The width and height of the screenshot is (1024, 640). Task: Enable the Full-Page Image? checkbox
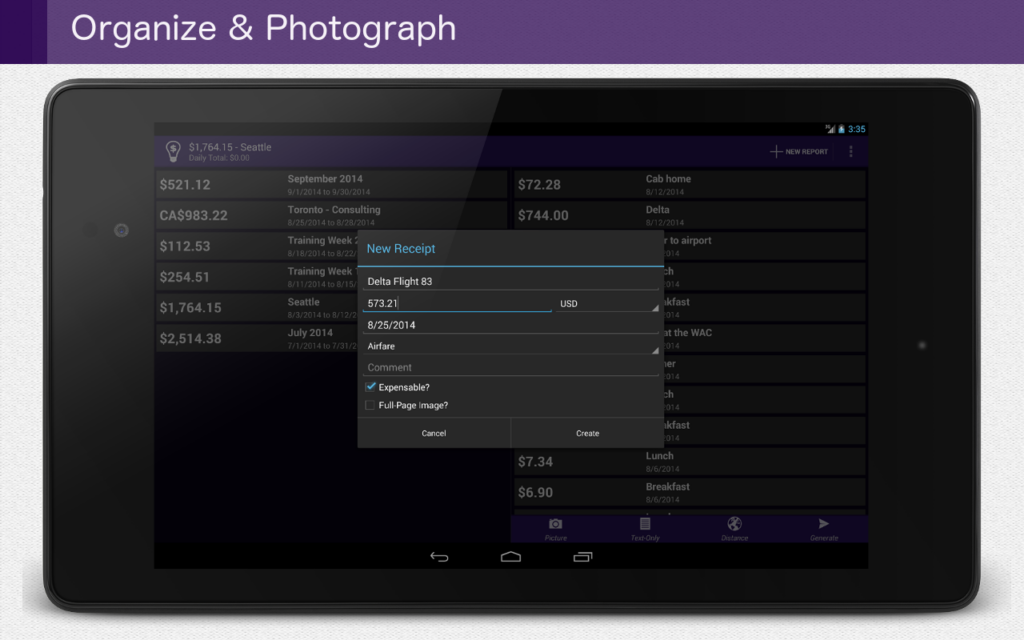pyautogui.click(x=370, y=405)
